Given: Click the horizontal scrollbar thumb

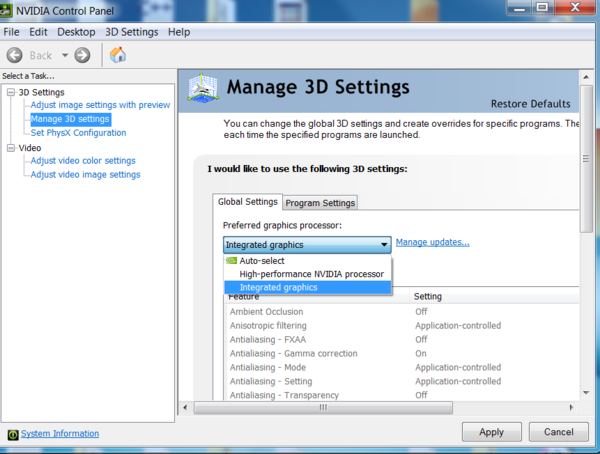Looking at the screenshot, I should [x=323, y=408].
